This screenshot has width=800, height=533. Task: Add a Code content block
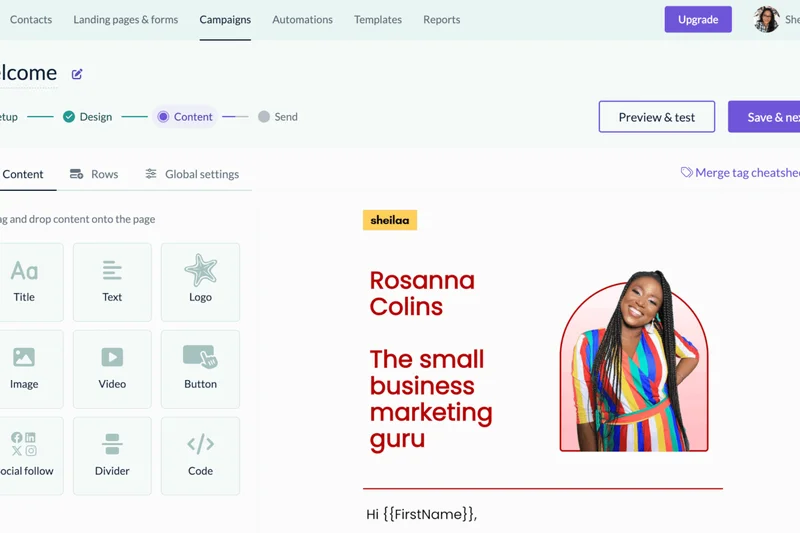pos(201,456)
